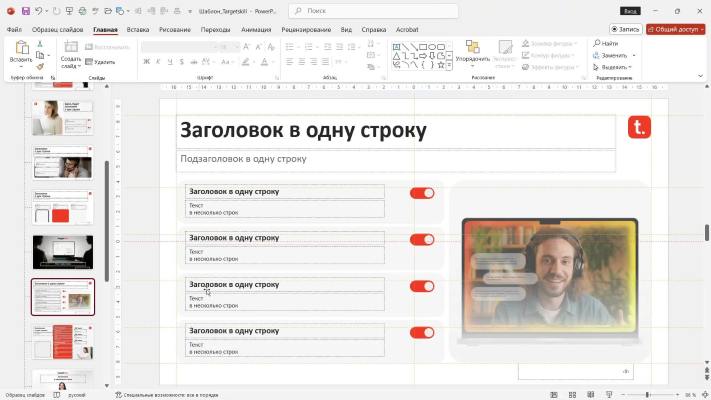This screenshot has width=711, height=400.
Task: Expand the shapes gallery more arrow
Action: click(449, 65)
